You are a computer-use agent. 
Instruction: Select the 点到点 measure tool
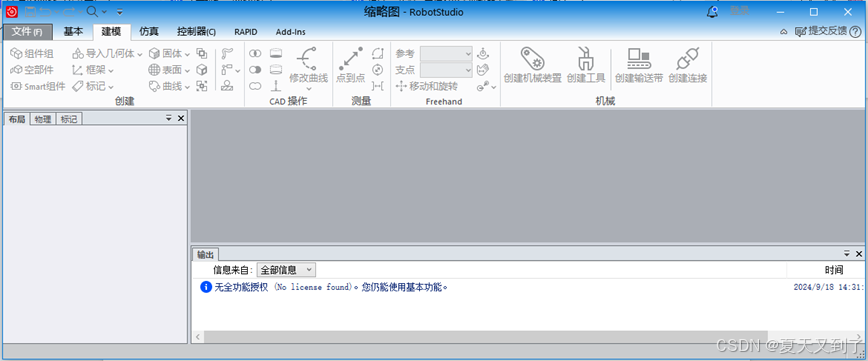[350, 66]
